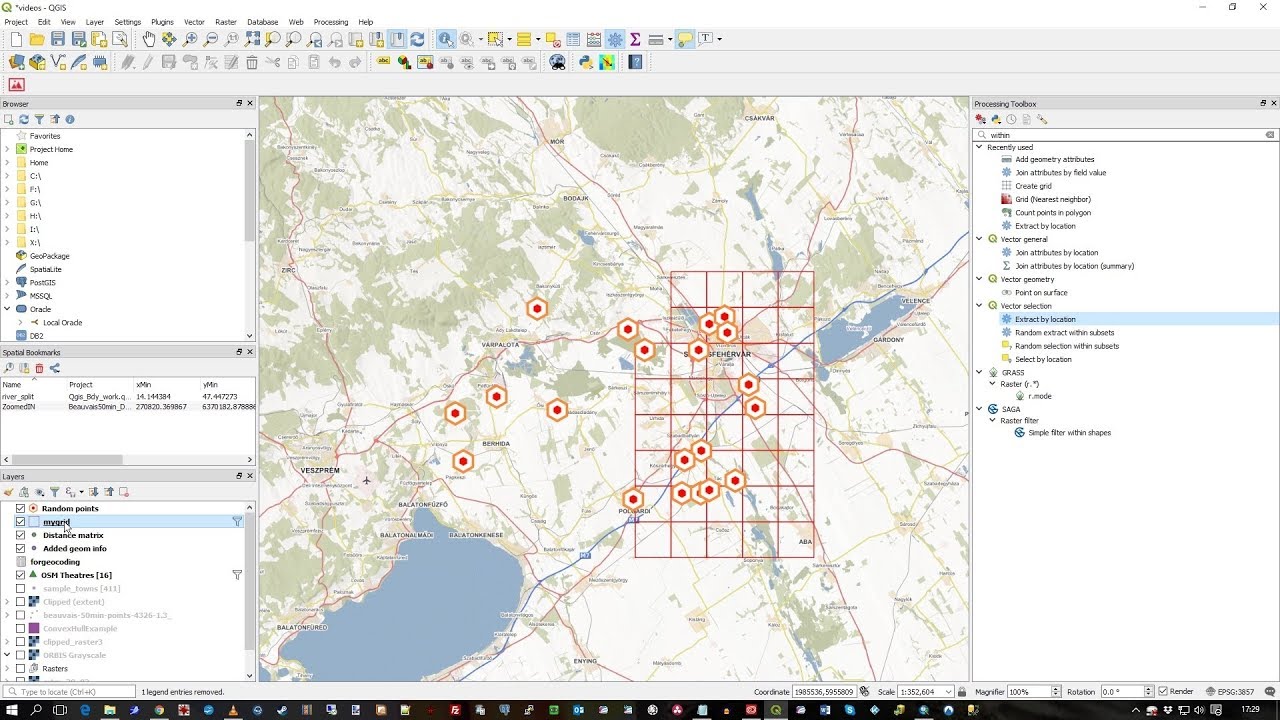Open the Field Calculator abacus icon
1280x720 pixels.
click(x=594, y=39)
